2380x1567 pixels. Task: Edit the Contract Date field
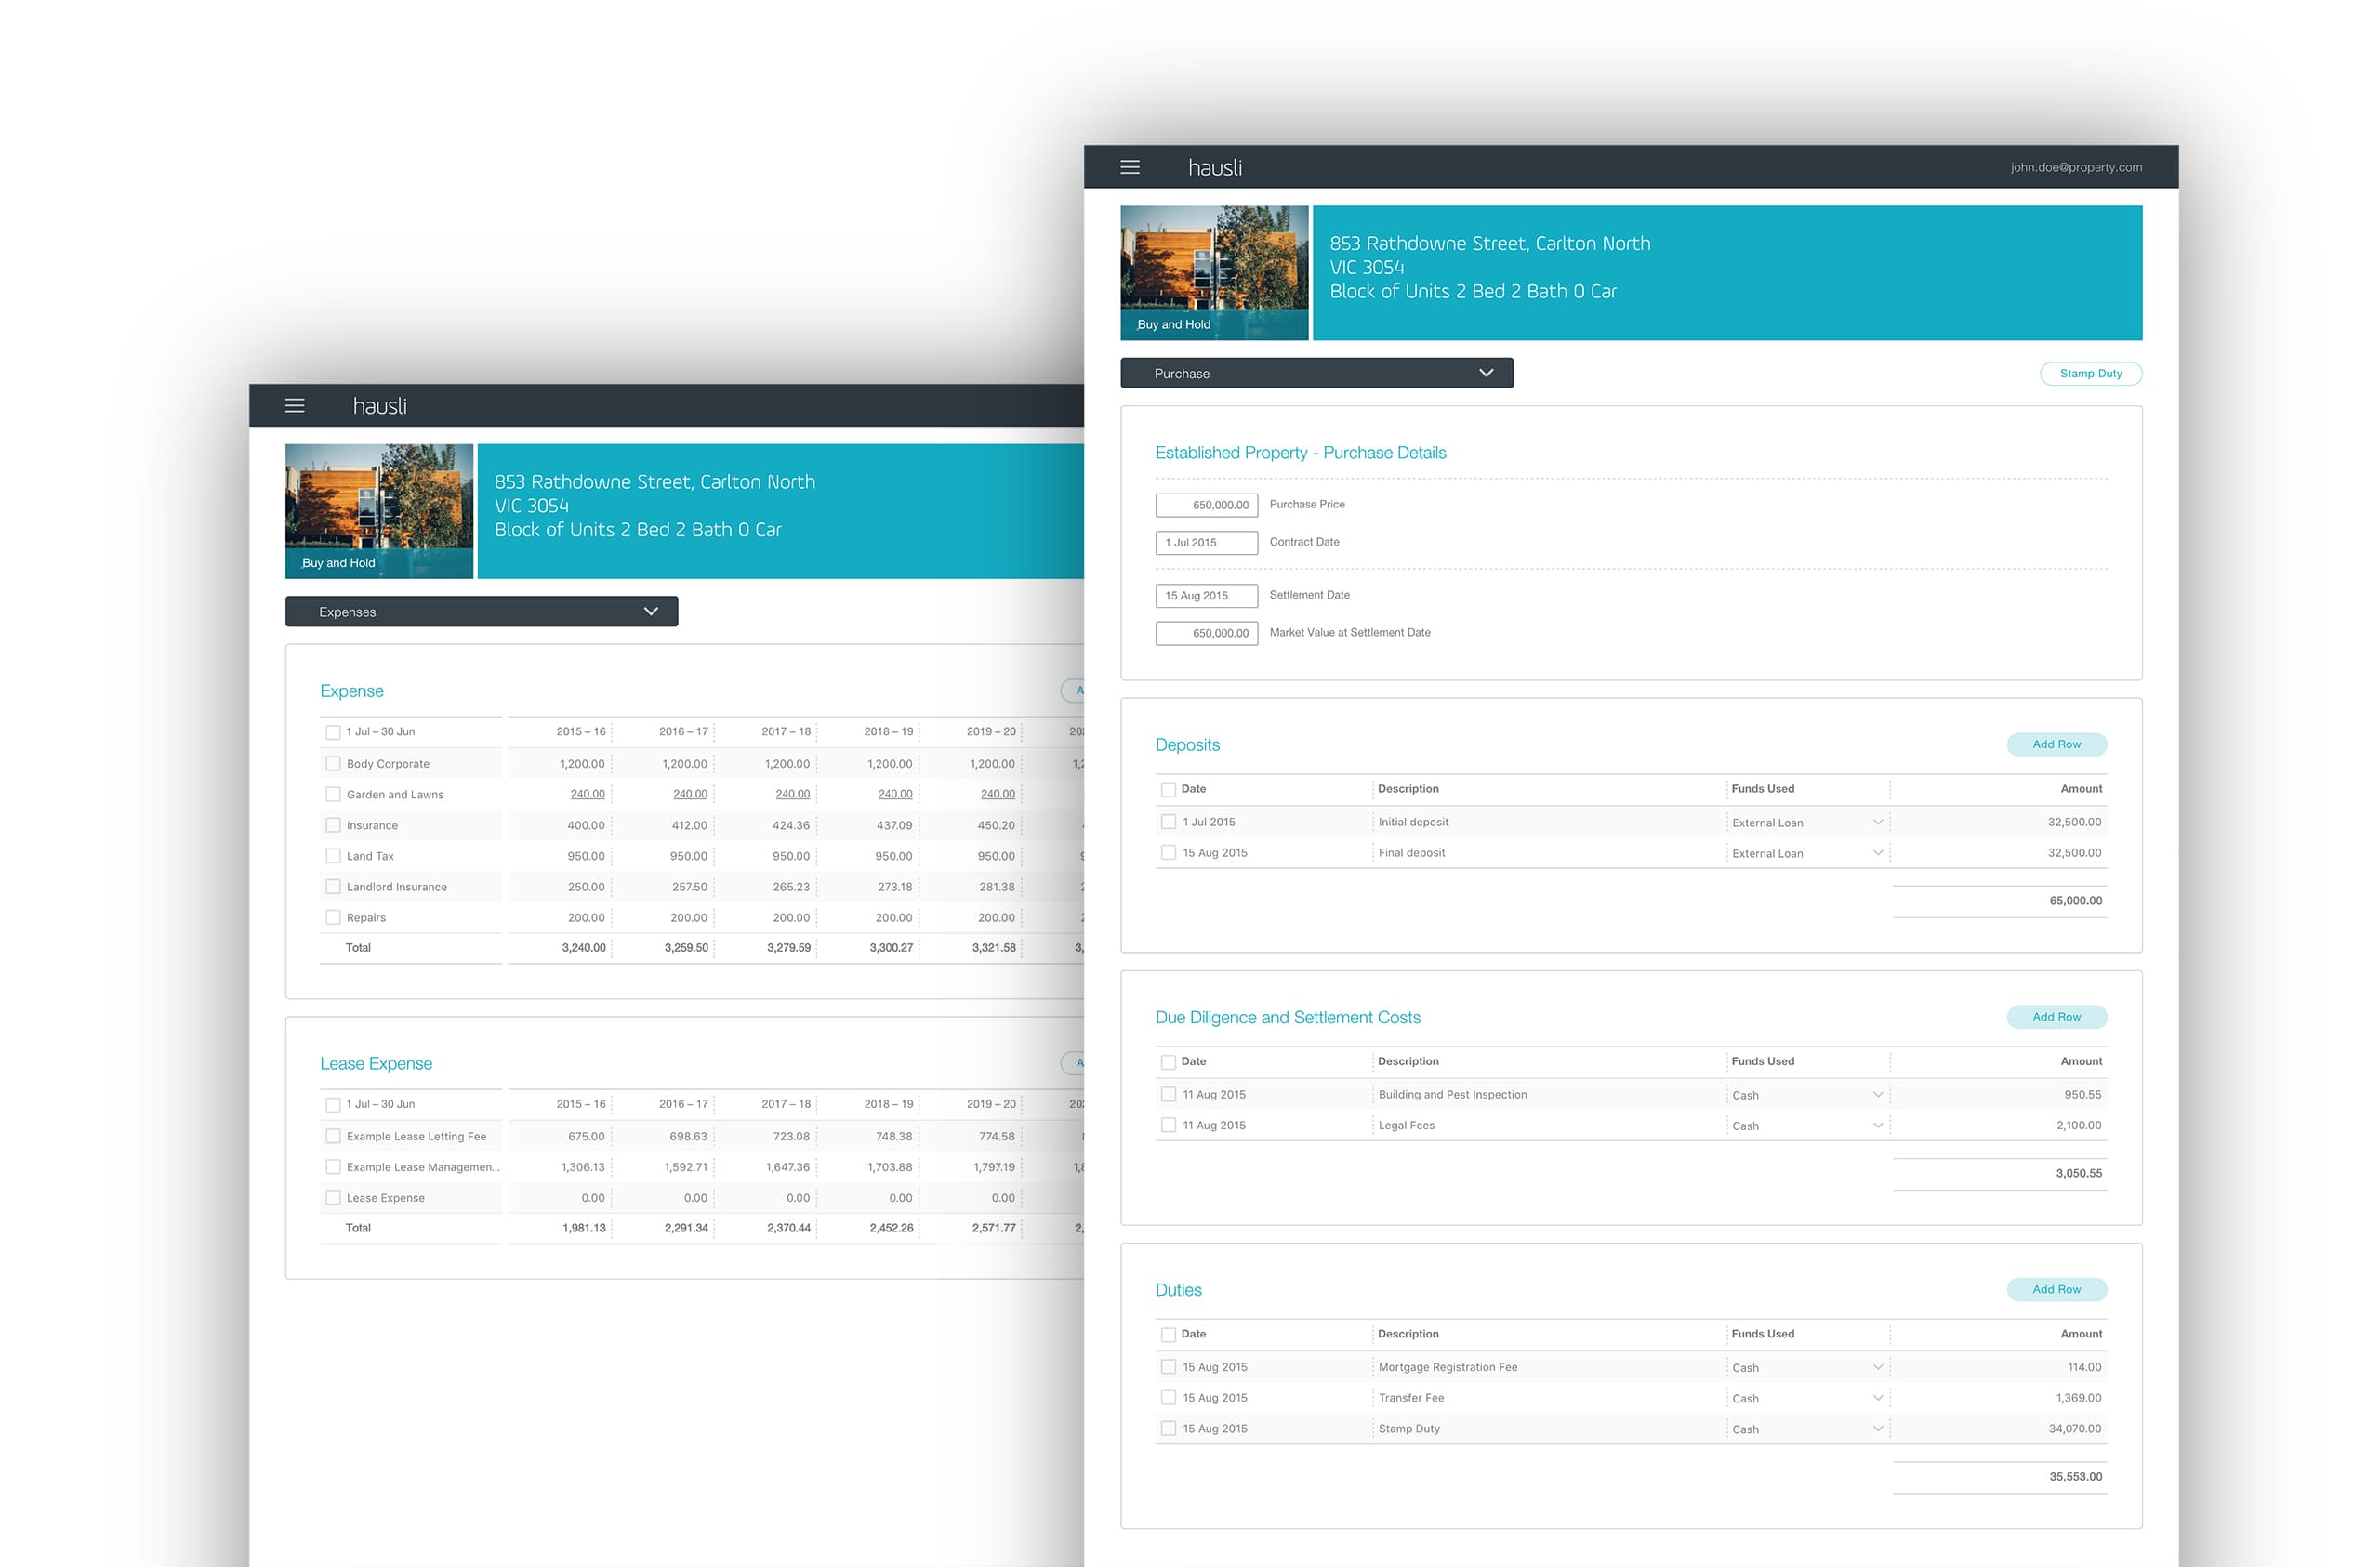pos(1206,542)
